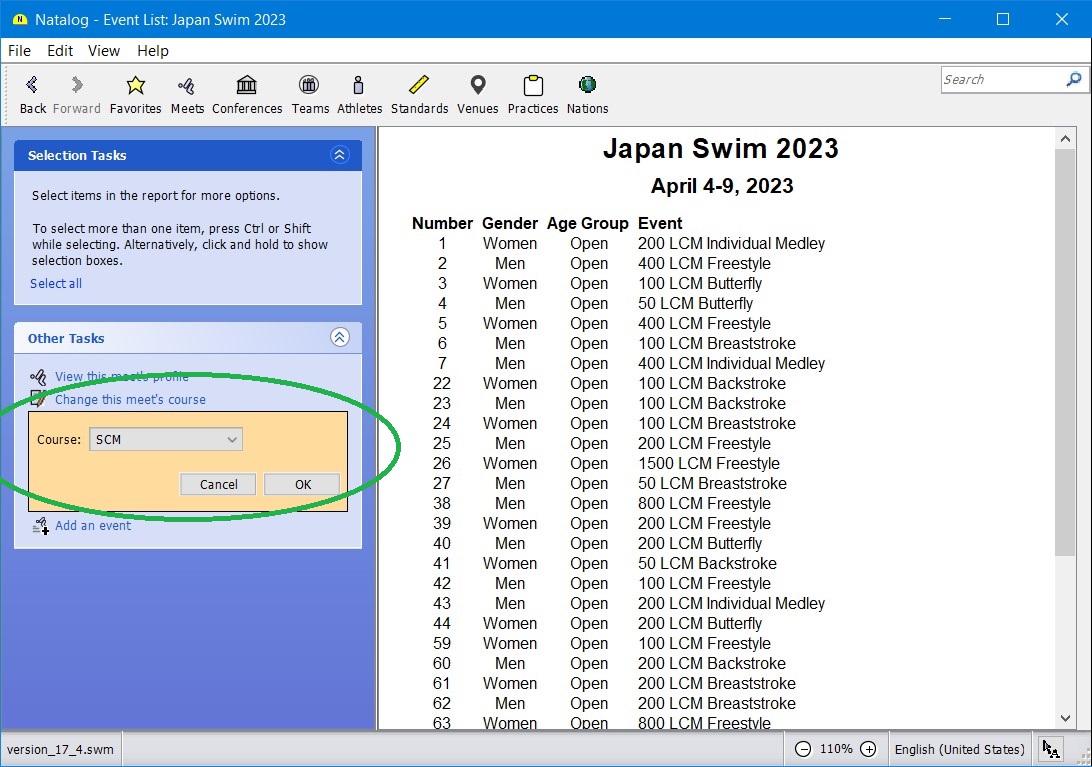The width and height of the screenshot is (1092, 767).
Task: Collapse the Selection Tasks panel
Action: (x=339, y=155)
